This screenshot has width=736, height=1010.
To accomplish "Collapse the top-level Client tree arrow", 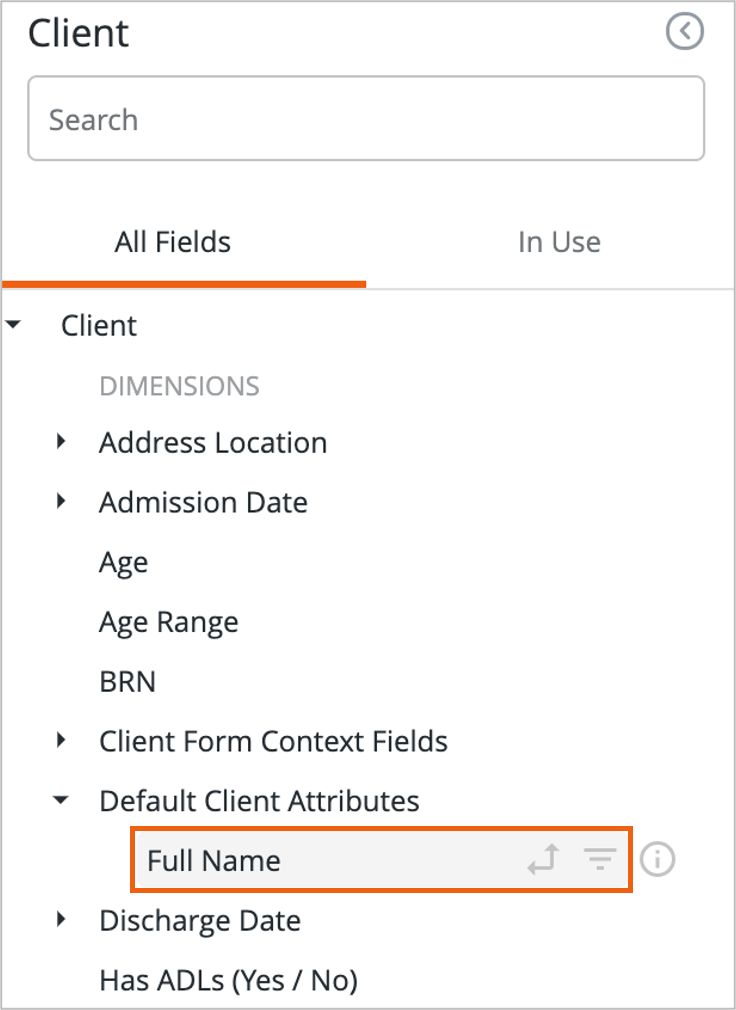I will tap(13, 325).
